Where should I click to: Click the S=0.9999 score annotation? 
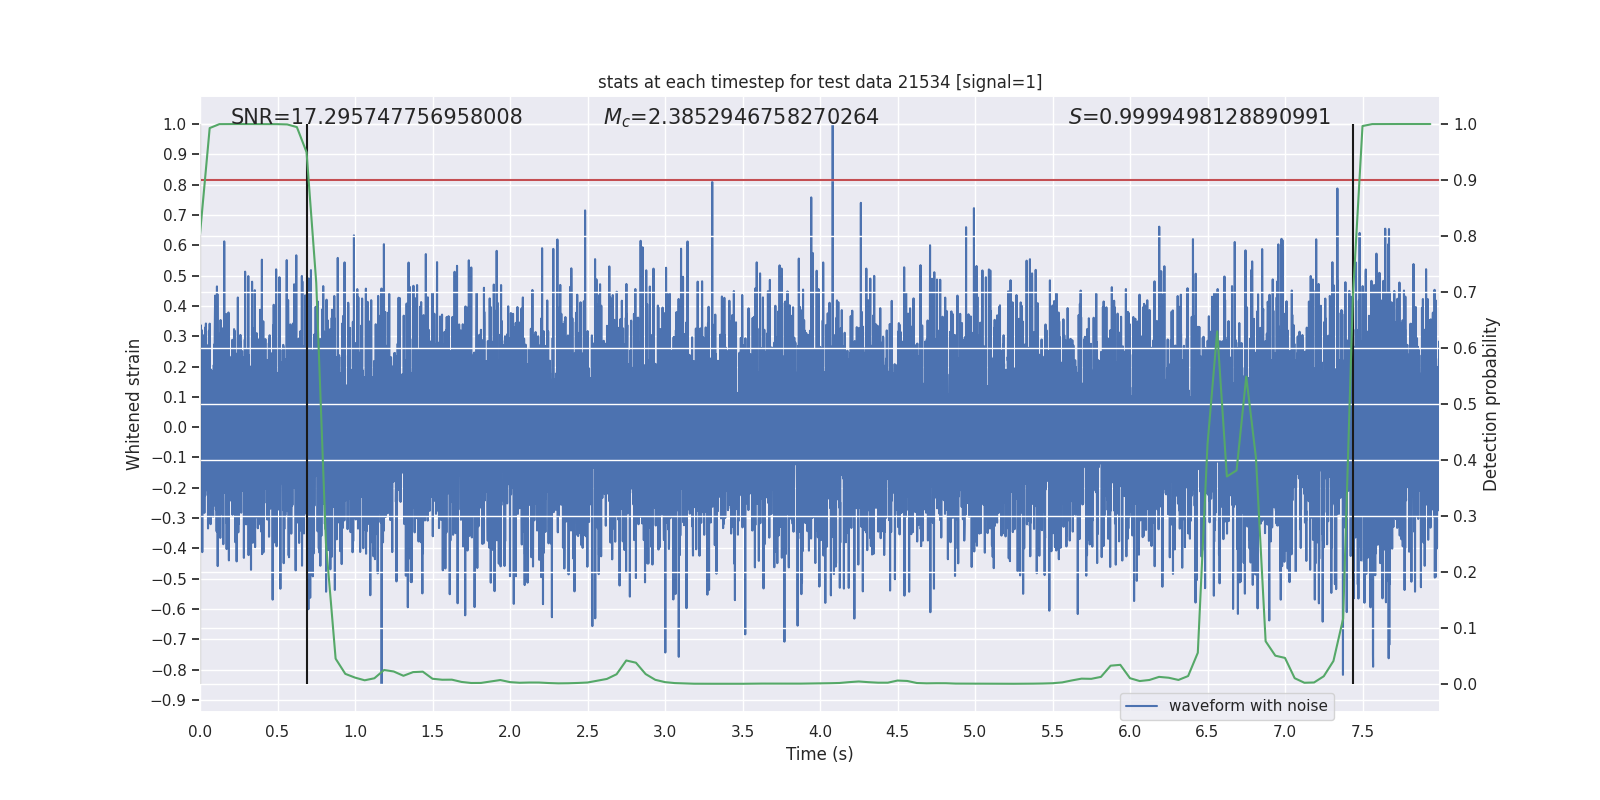(x=1199, y=117)
